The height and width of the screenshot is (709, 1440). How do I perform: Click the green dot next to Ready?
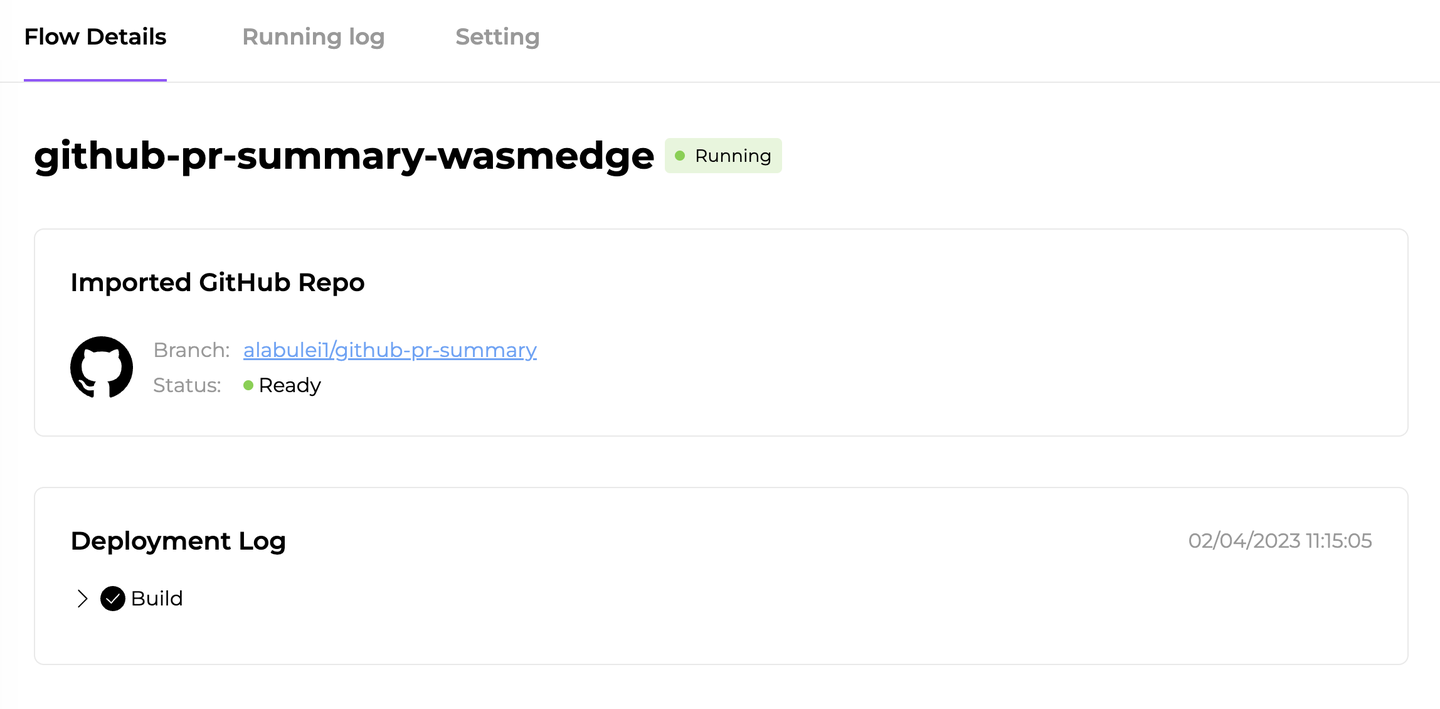click(248, 385)
